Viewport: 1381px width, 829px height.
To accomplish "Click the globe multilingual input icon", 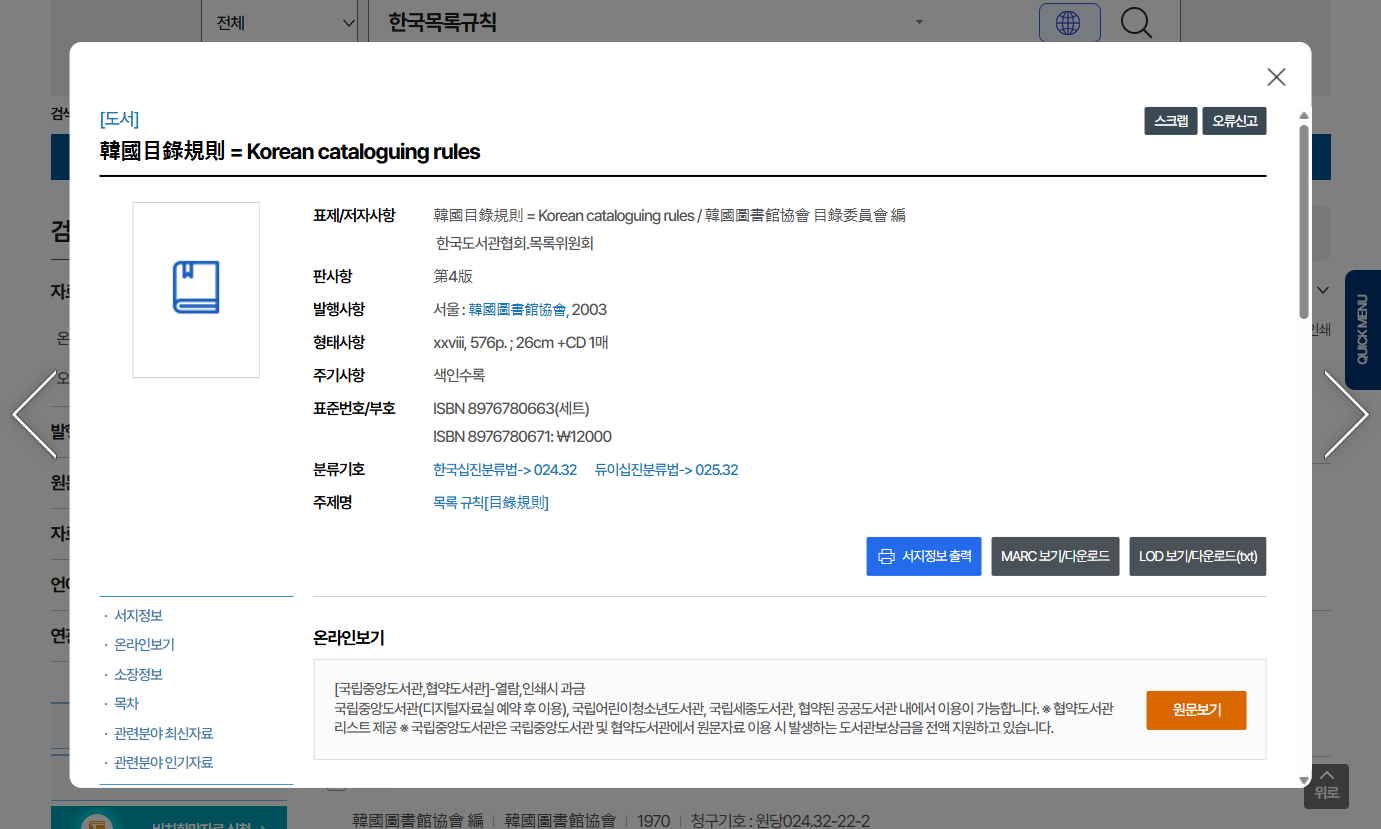I will coord(1069,22).
